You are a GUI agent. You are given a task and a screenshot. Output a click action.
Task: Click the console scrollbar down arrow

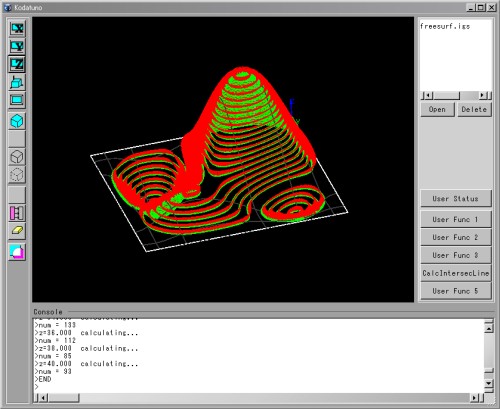488,384
